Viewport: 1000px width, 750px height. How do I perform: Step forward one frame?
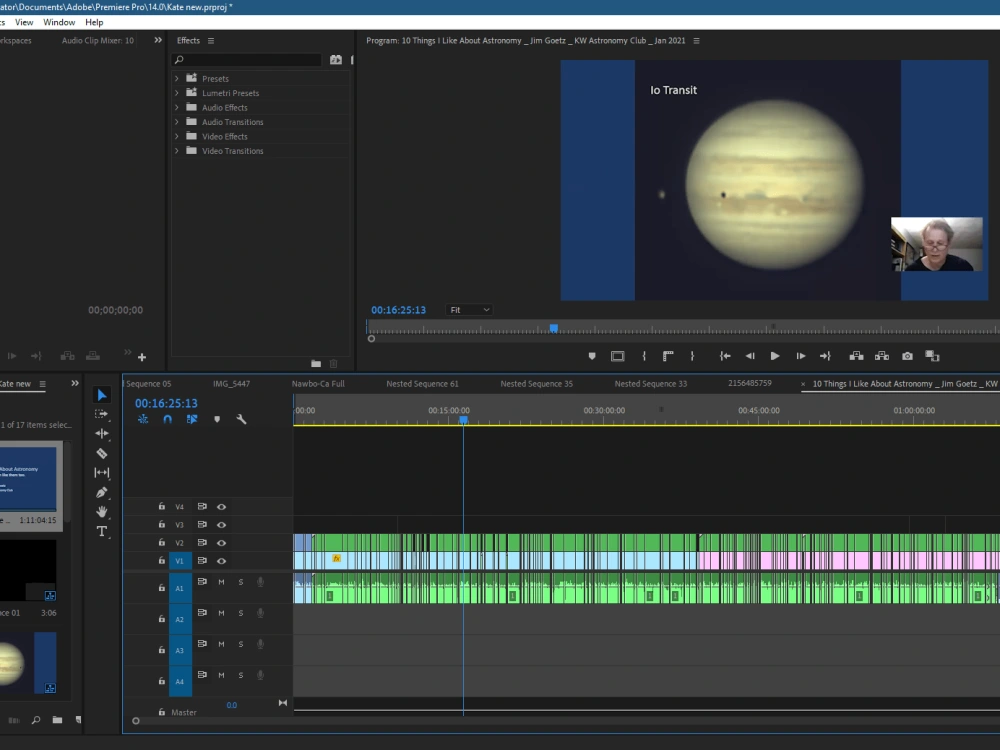[x=800, y=356]
